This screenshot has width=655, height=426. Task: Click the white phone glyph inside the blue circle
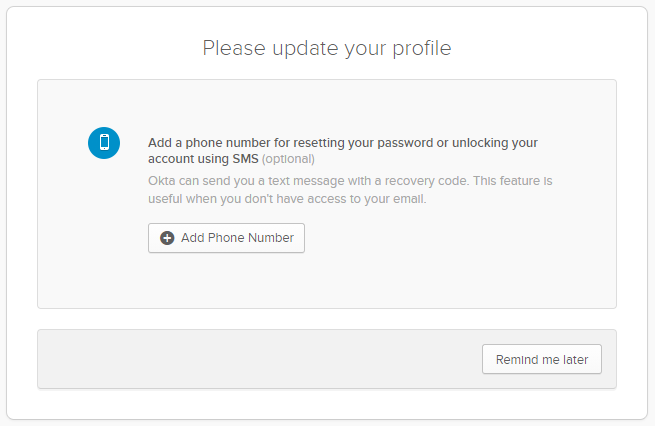104,142
